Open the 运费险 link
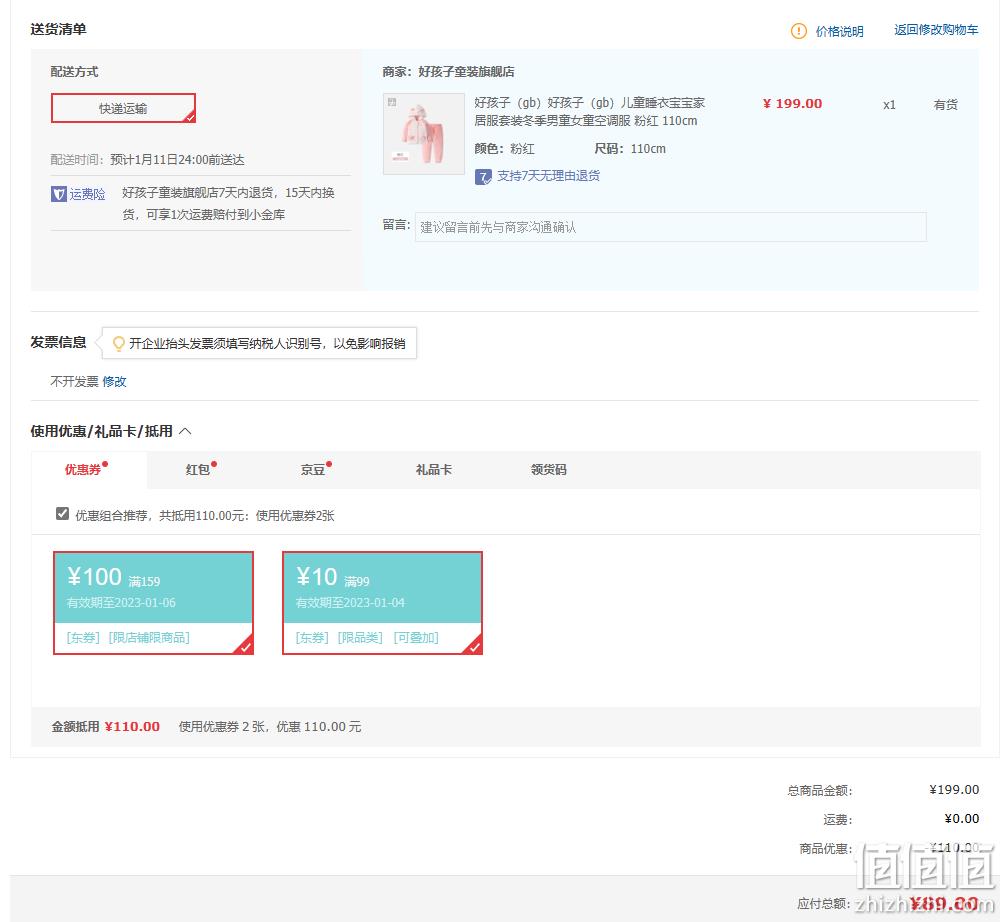The image size is (1004, 922). (87, 194)
